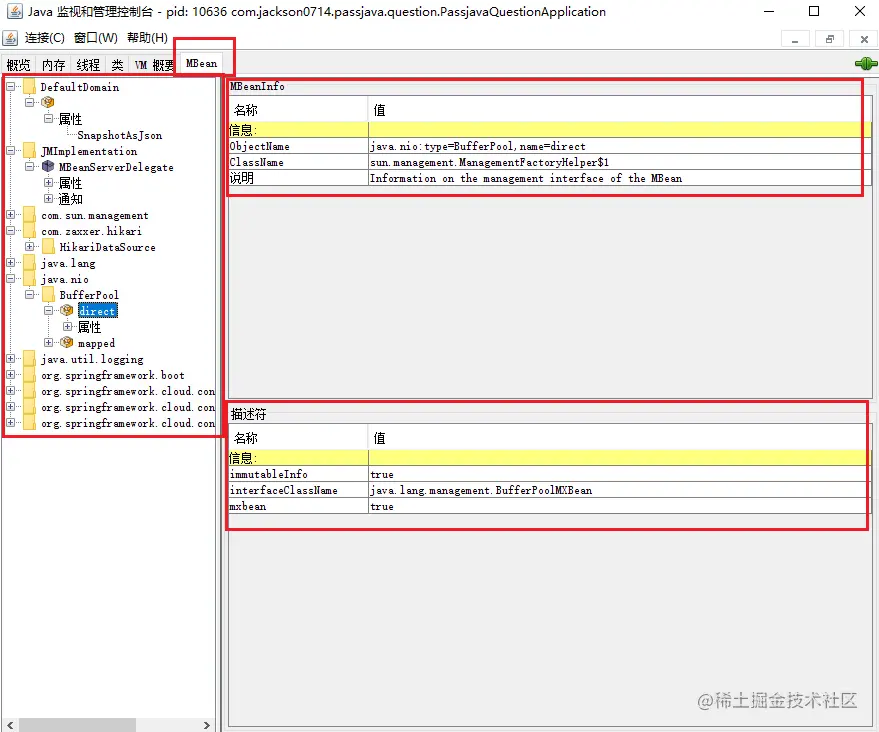Close the inner connection frame
The image size is (879, 732).
[x=864, y=39]
